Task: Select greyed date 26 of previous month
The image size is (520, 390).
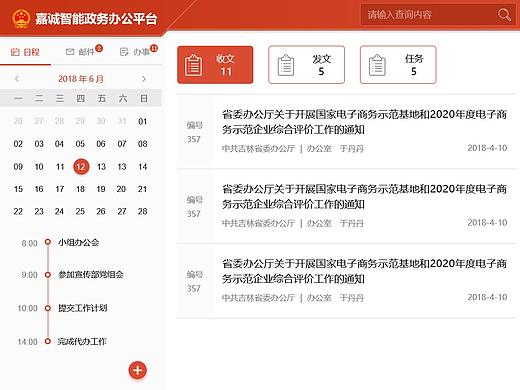Action: click(x=18, y=121)
